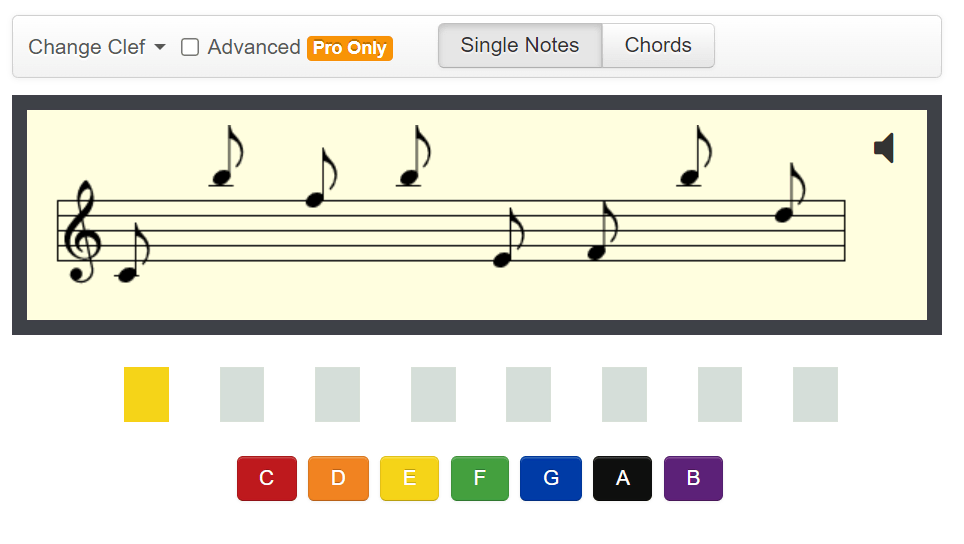Click the last note on the staff
The image size is (964, 544).
[785, 214]
